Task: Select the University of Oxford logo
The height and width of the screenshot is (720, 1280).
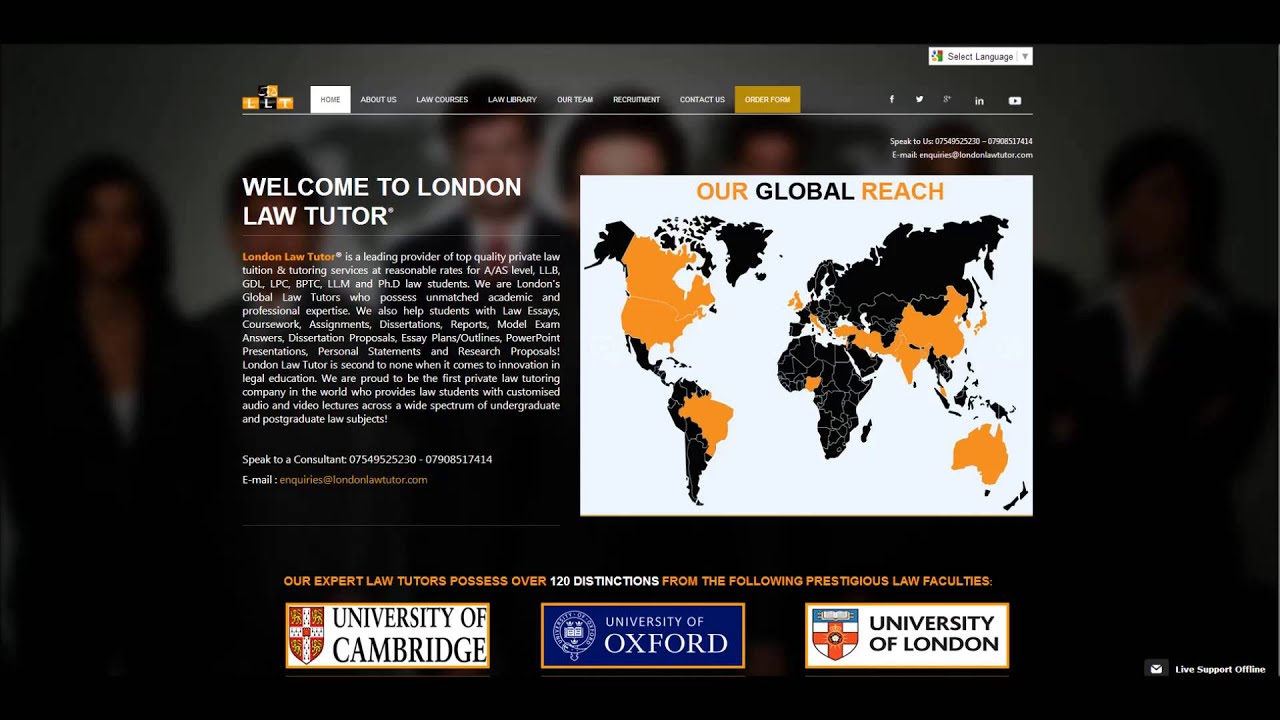Action: pyautogui.click(x=643, y=635)
